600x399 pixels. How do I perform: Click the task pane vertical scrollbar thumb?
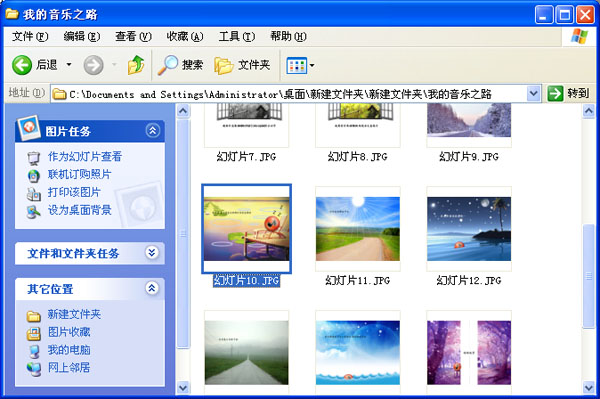coord(183,233)
